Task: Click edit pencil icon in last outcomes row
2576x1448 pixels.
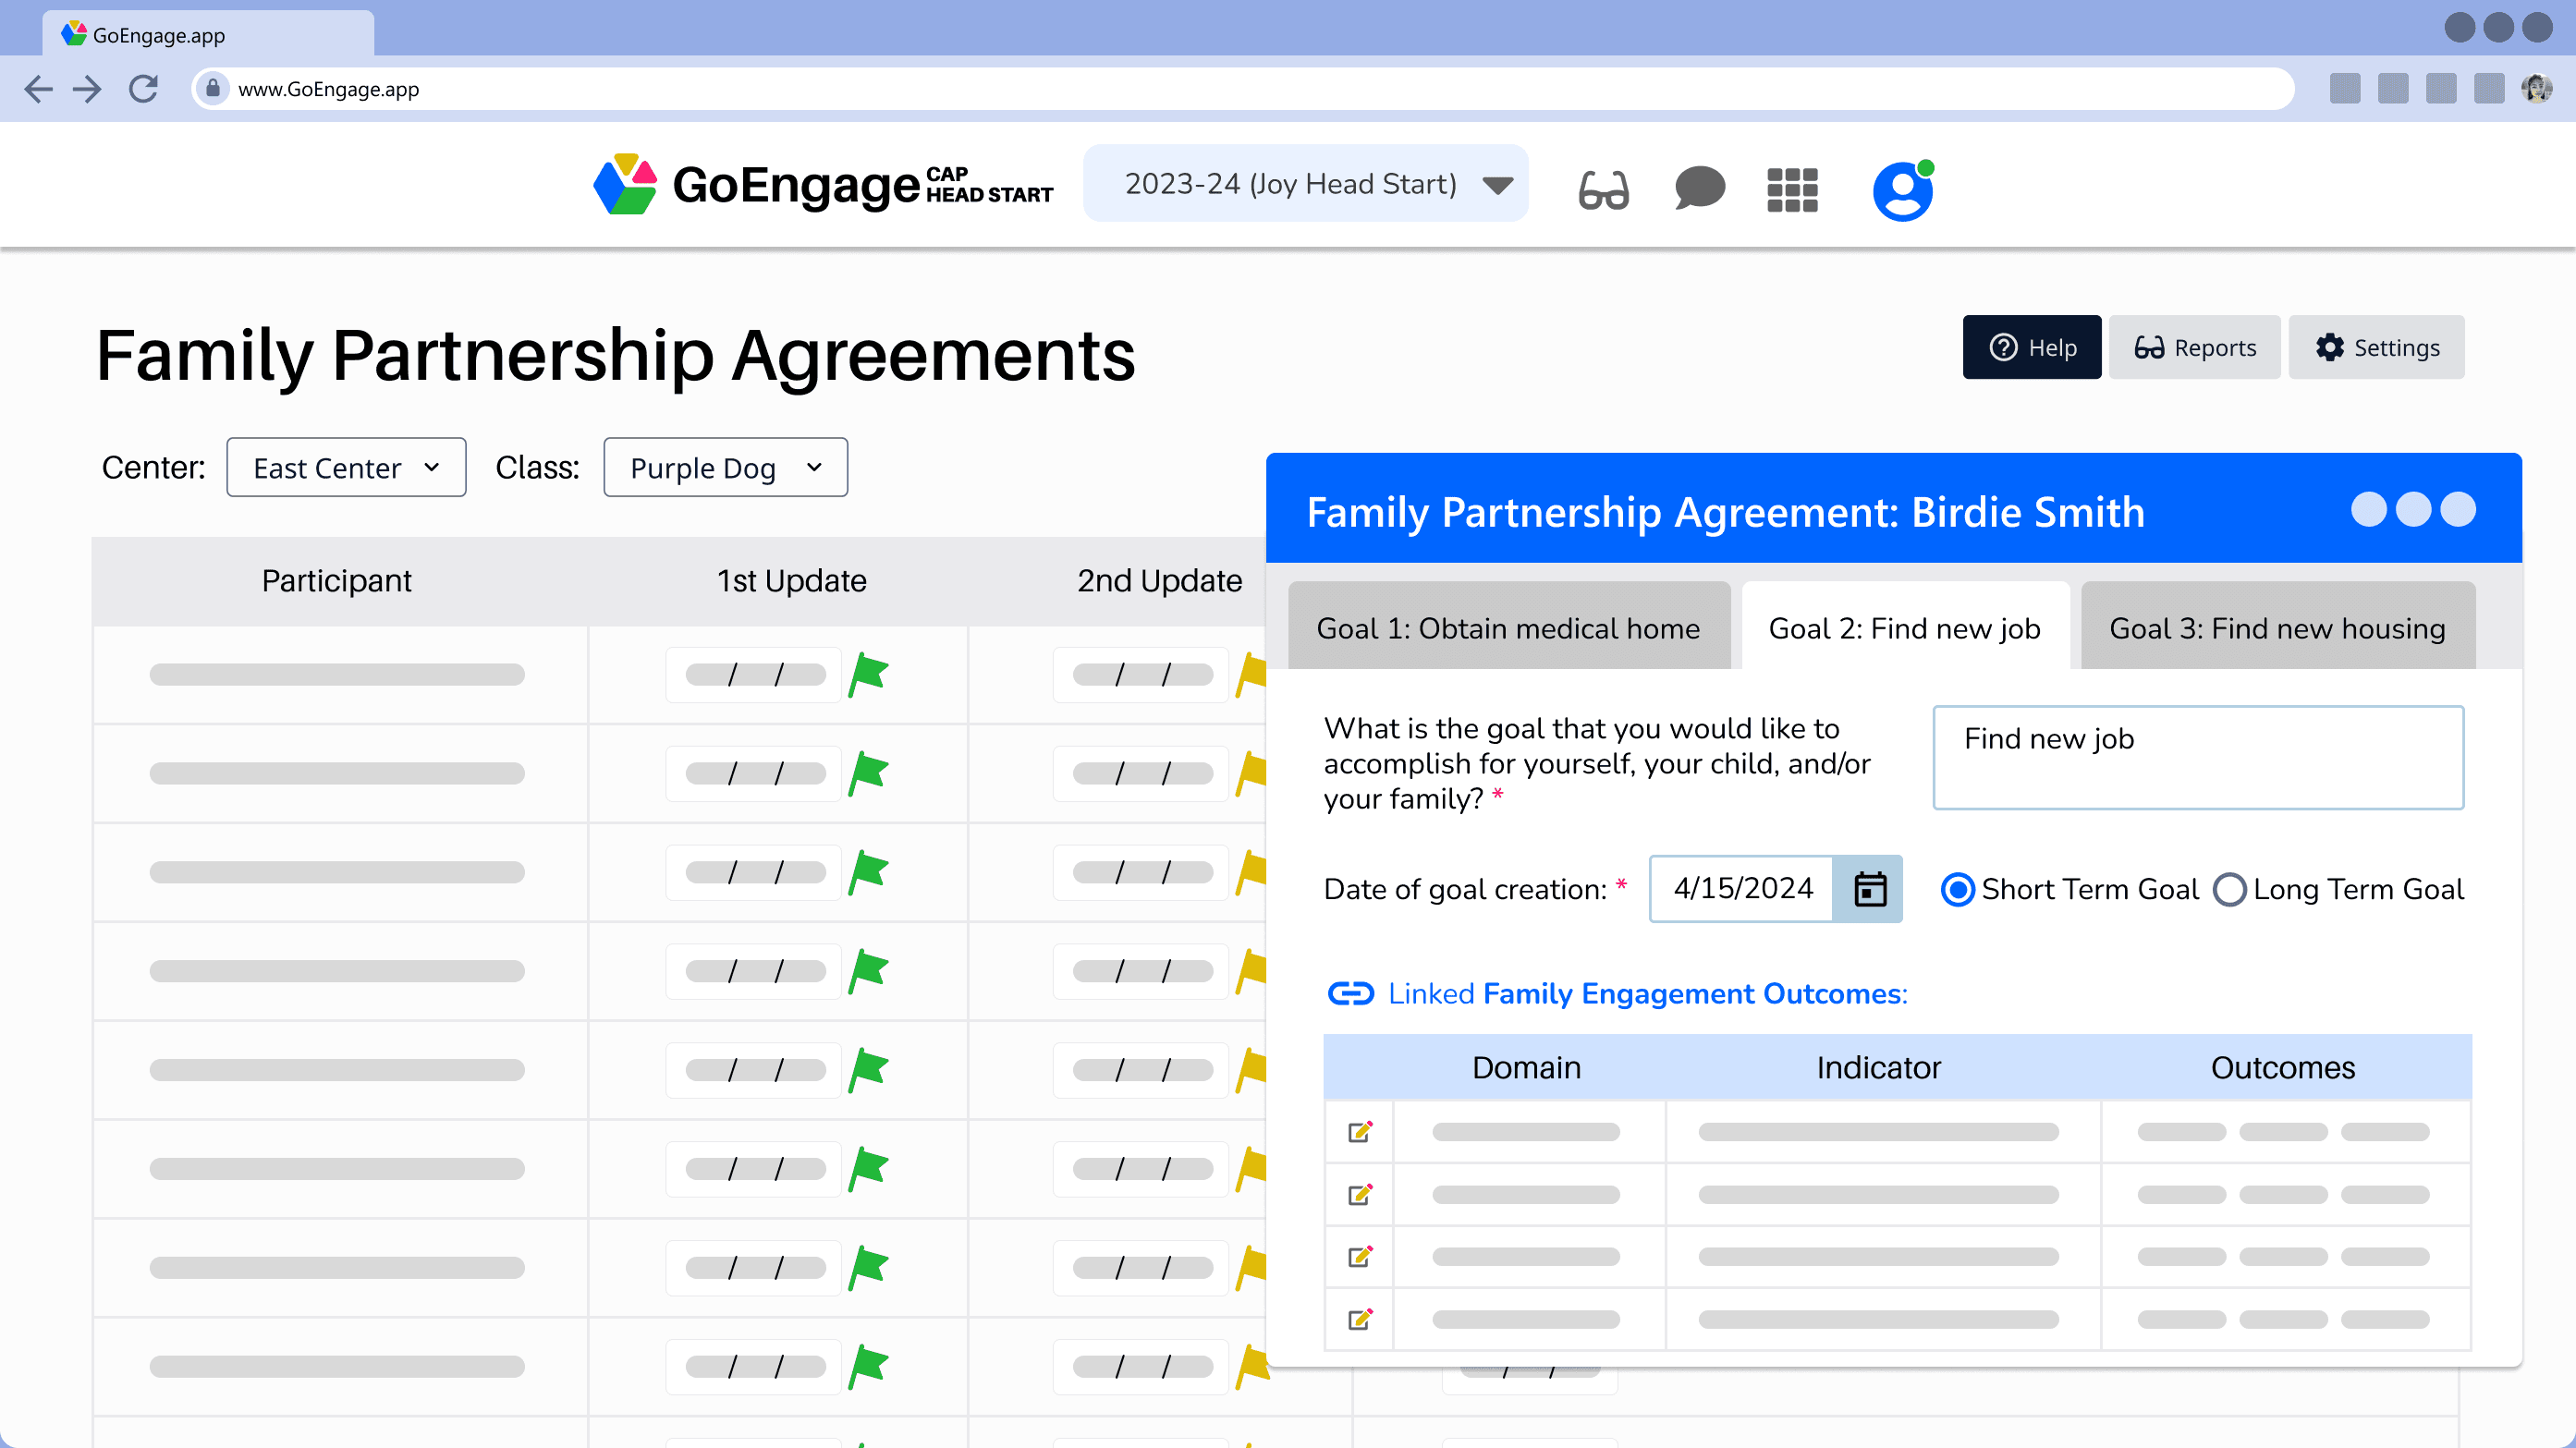Action: click(x=1360, y=1318)
